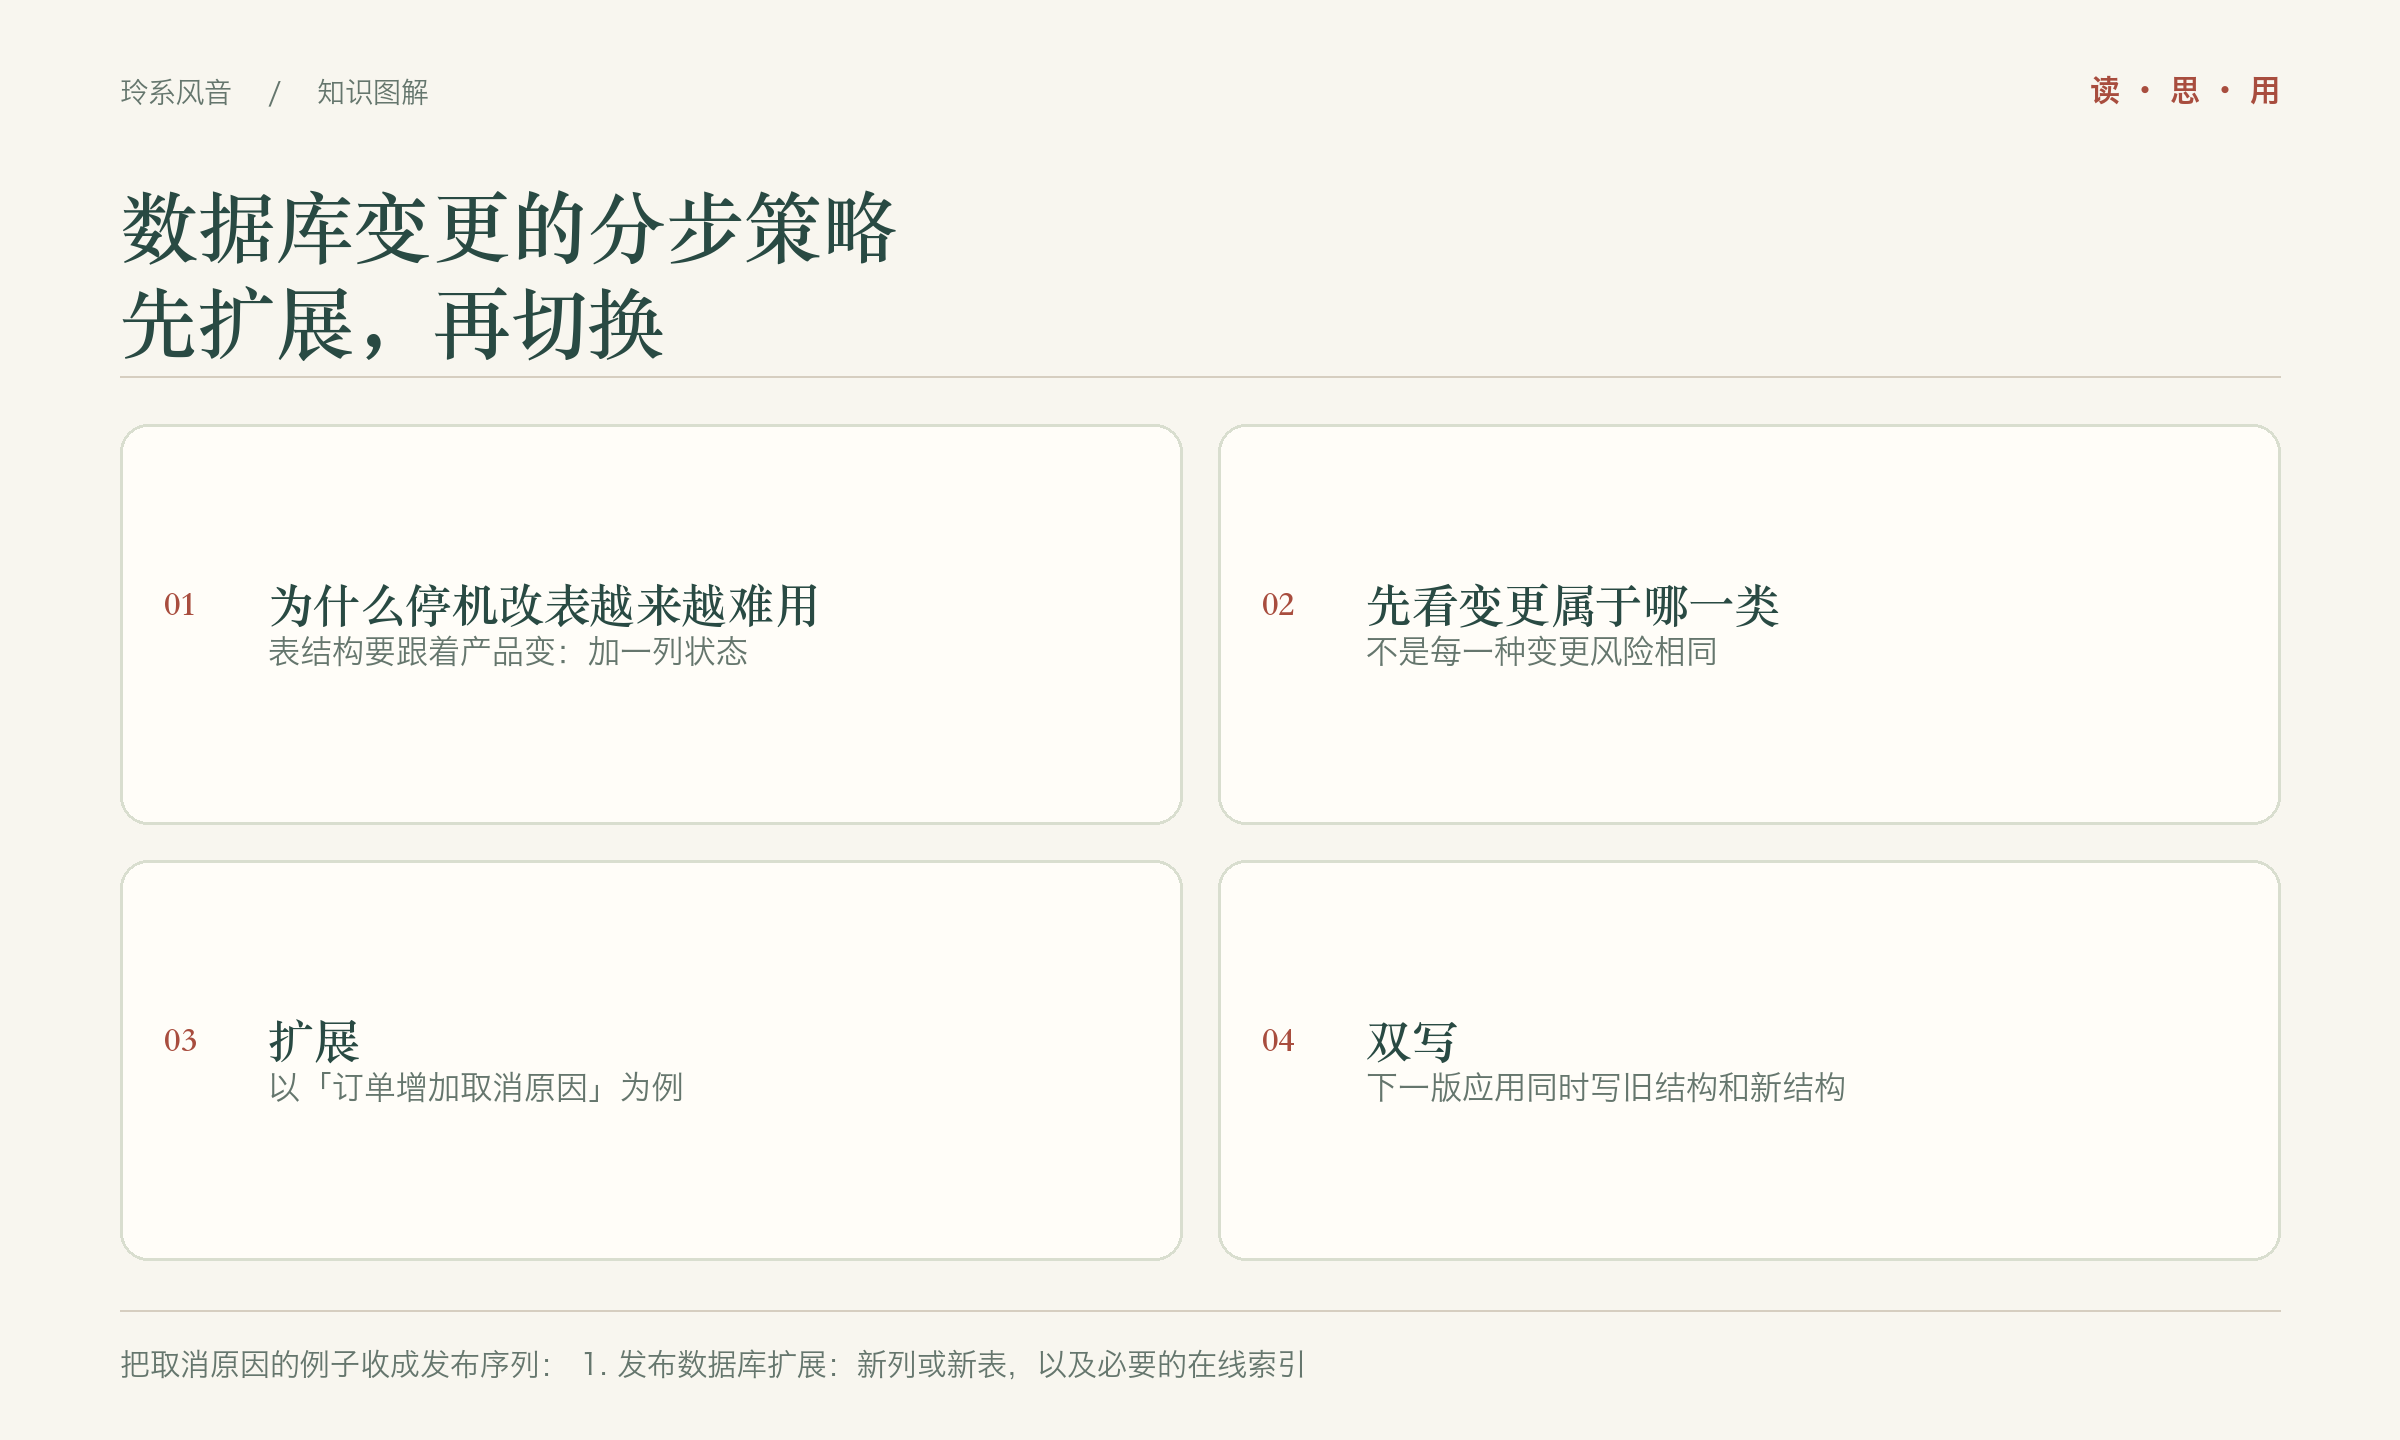Click the number 02 label
Screen dimensions: 2400x1440
pyautogui.click(x=1278, y=604)
